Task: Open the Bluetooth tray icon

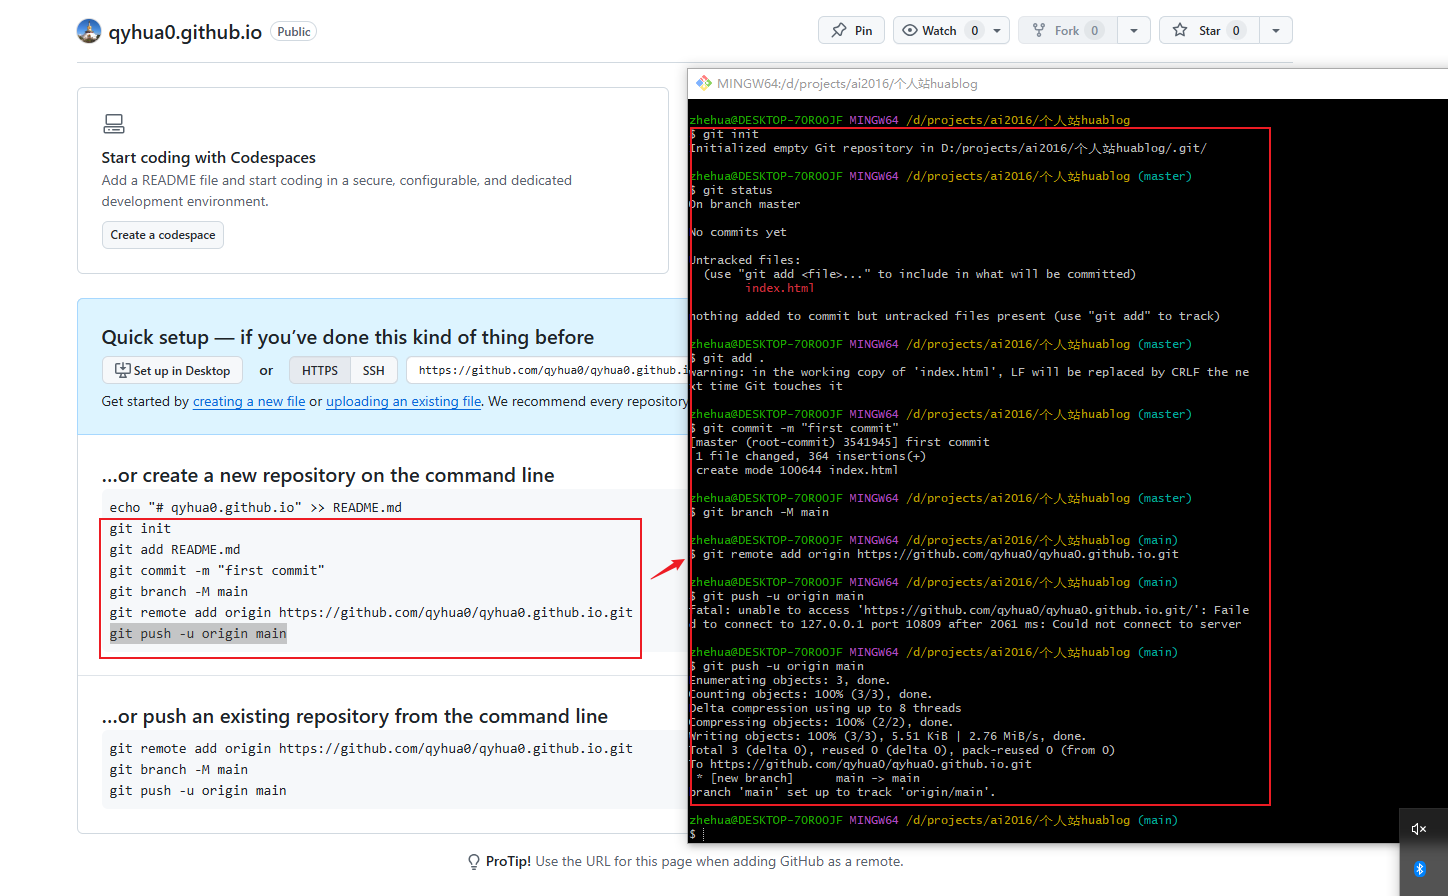Action: pyautogui.click(x=1418, y=869)
